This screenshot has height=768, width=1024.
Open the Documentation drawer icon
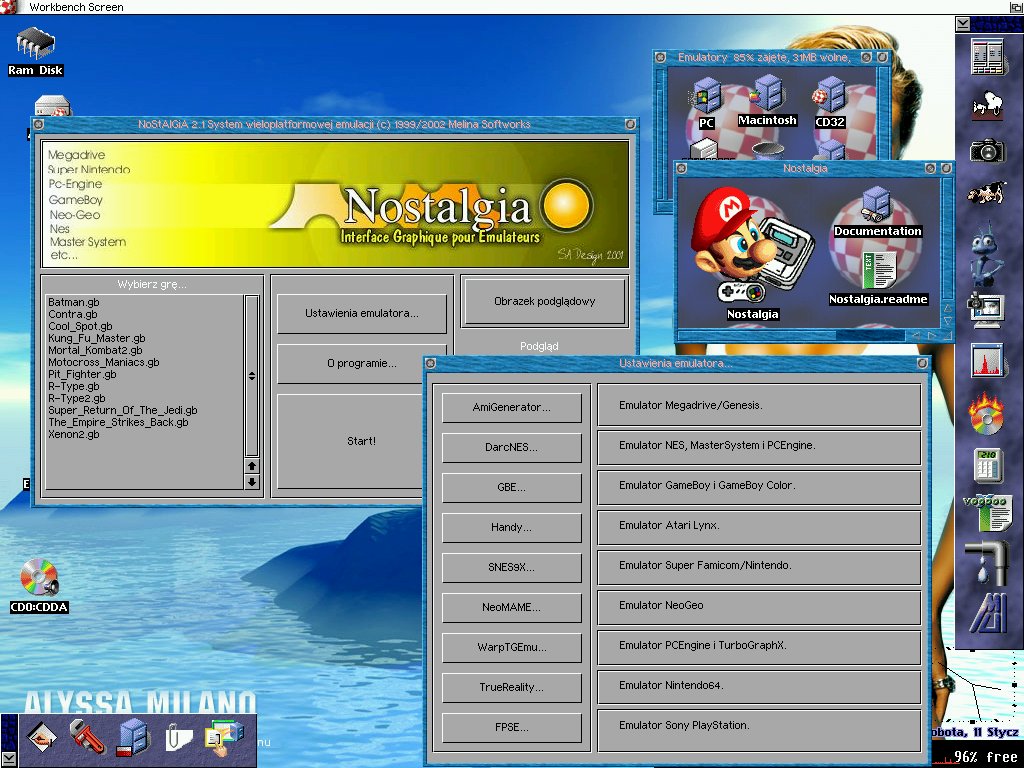(x=877, y=212)
